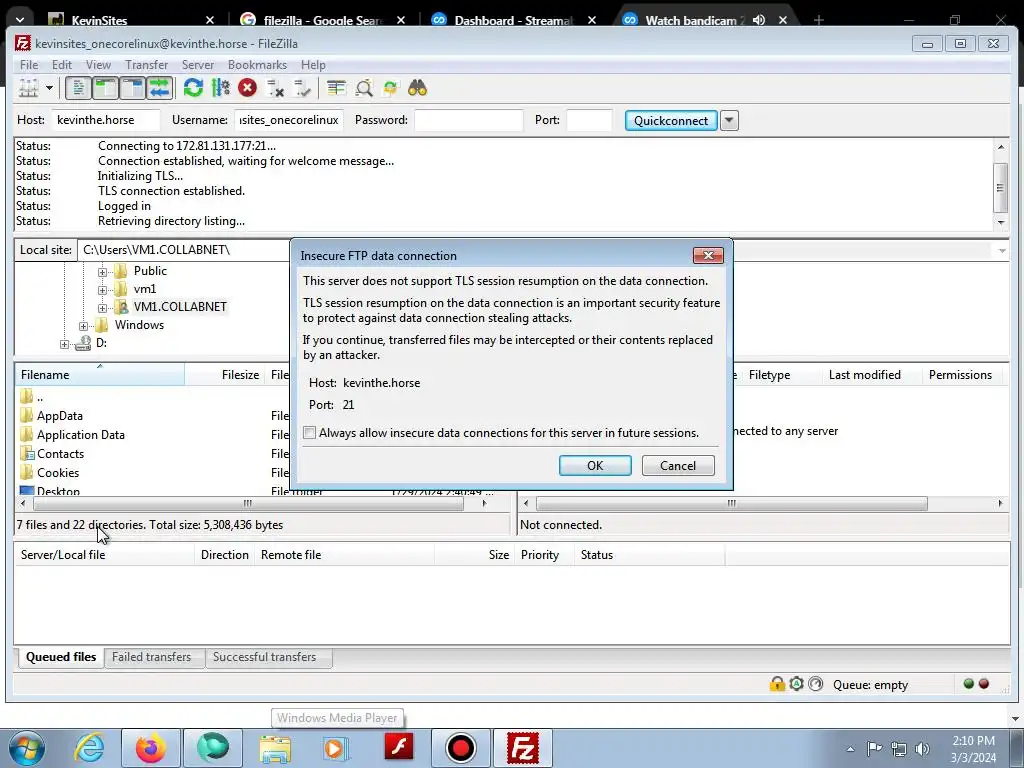Viewport: 1024px width, 768px height.
Task: Toggle remote directory tree display icon
Action: pyautogui.click(x=133, y=88)
